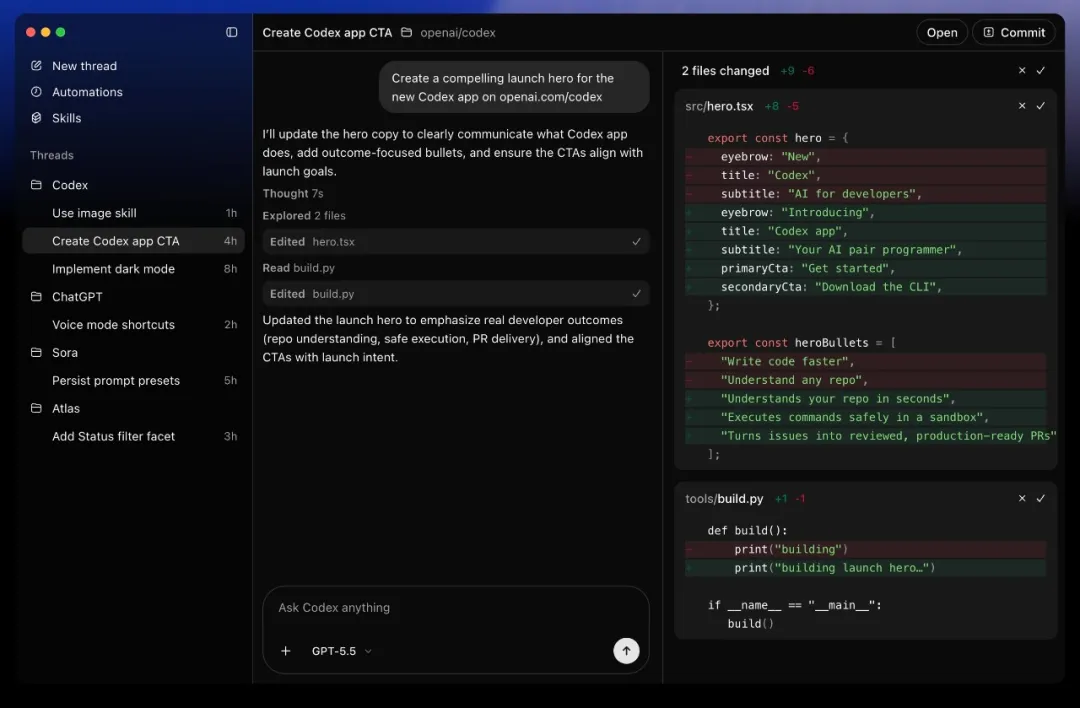Click the folder icon beside Codex
This screenshot has width=1080, height=708.
pyautogui.click(x=37, y=185)
